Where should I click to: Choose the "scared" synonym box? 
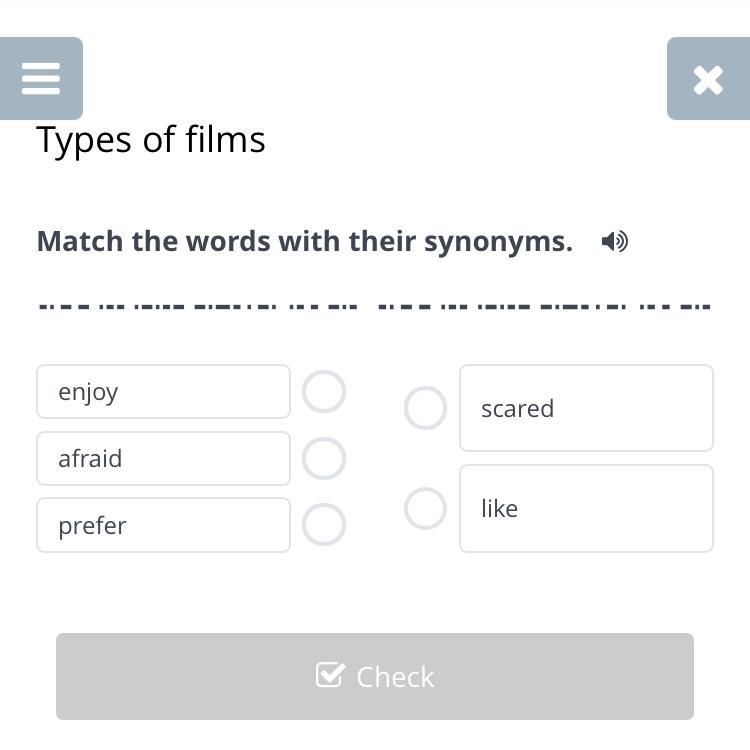point(586,408)
